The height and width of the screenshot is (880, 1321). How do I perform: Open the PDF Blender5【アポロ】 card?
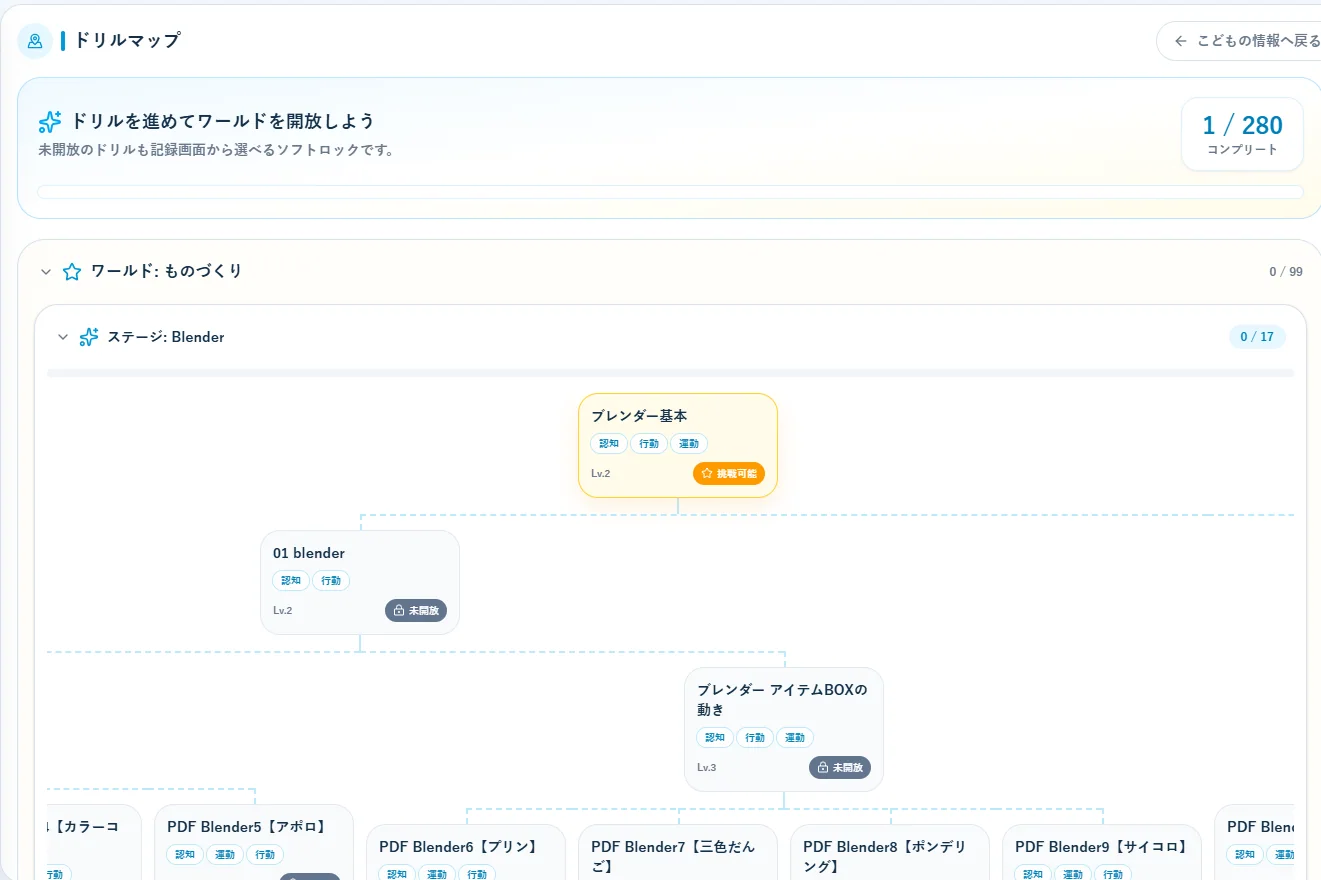coord(254,842)
